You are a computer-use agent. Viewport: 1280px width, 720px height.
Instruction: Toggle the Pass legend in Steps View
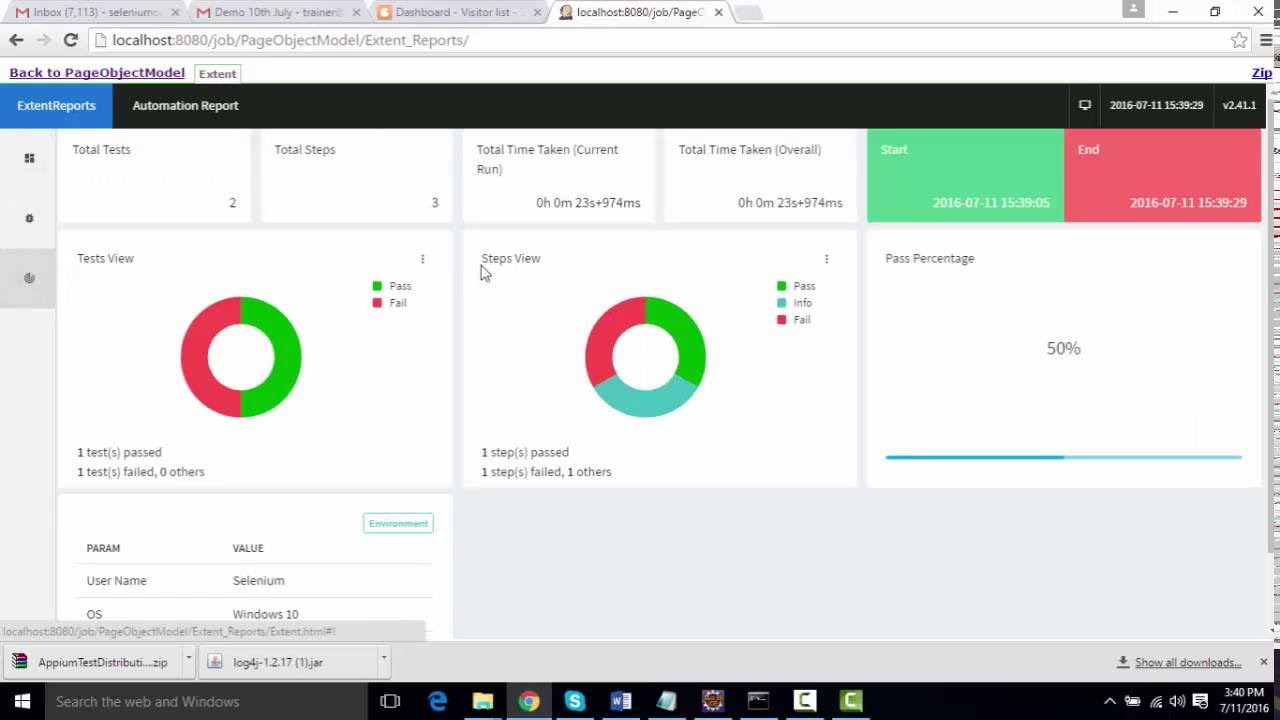pyautogui.click(x=796, y=286)
